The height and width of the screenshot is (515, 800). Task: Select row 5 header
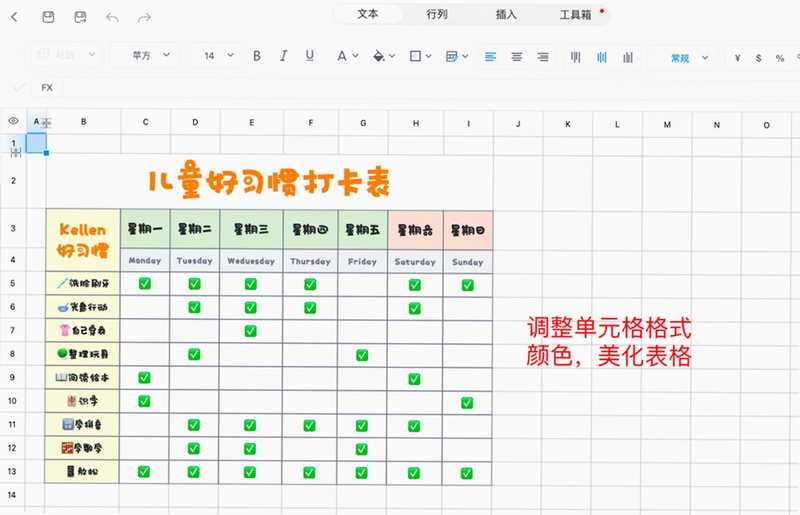(x=13, y=283)
